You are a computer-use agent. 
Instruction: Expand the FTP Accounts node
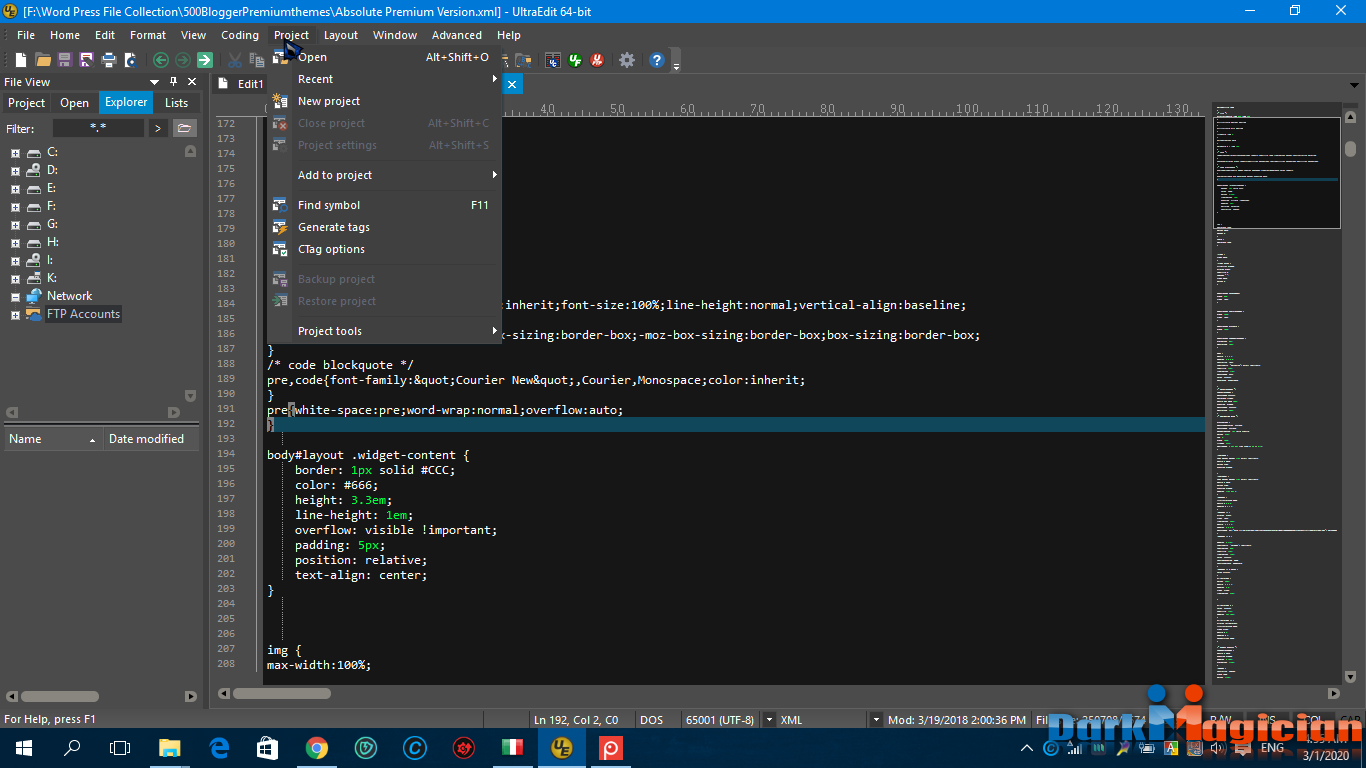tap(15, 314)
